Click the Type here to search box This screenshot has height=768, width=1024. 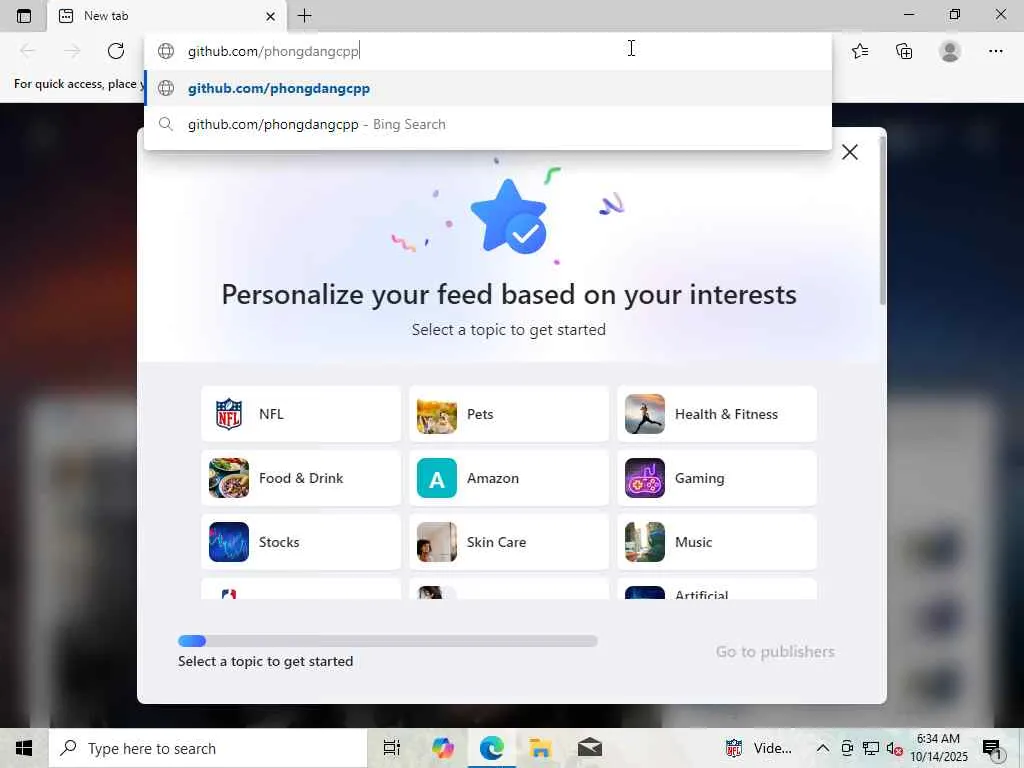click(x=208, y=748)
